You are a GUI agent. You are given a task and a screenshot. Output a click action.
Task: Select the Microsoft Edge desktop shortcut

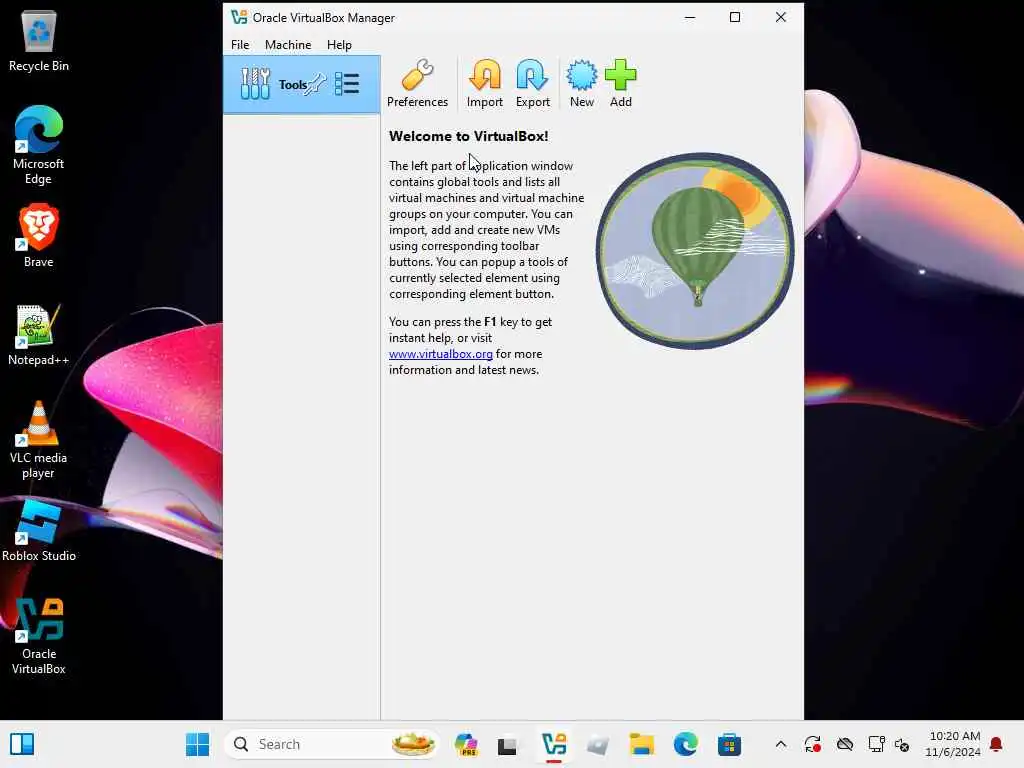(39, 145)
